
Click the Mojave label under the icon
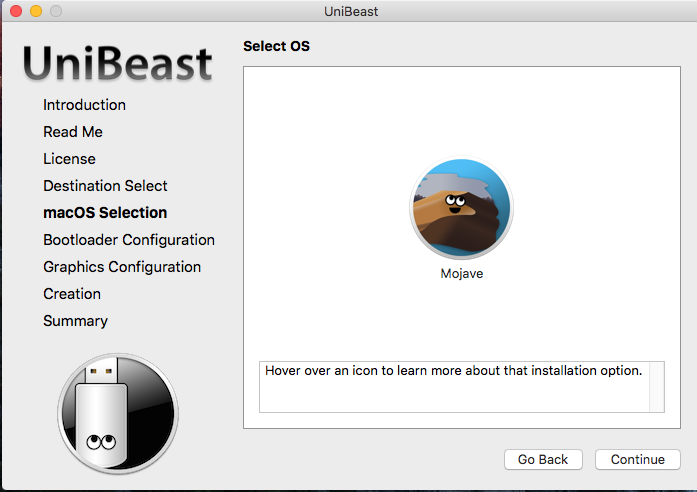coord(461,273)
